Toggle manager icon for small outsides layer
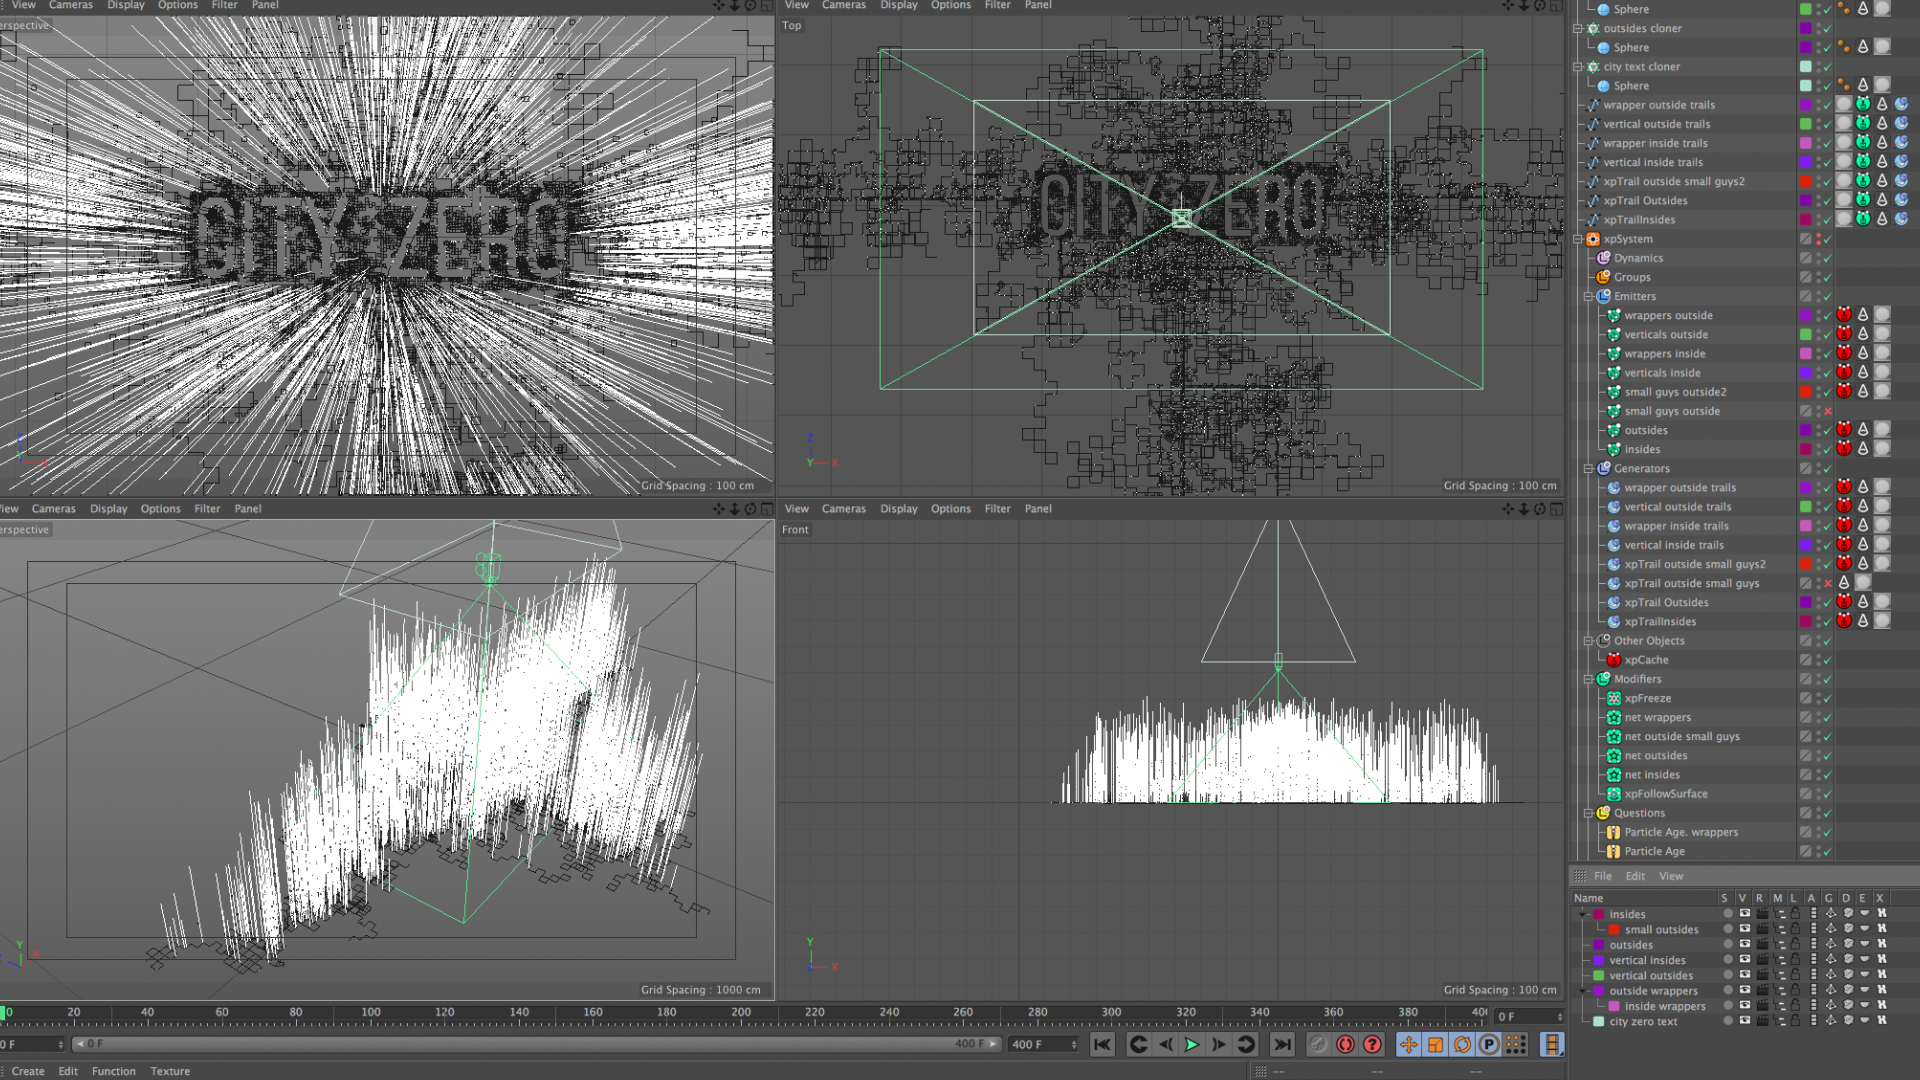 coord(1779,929)
